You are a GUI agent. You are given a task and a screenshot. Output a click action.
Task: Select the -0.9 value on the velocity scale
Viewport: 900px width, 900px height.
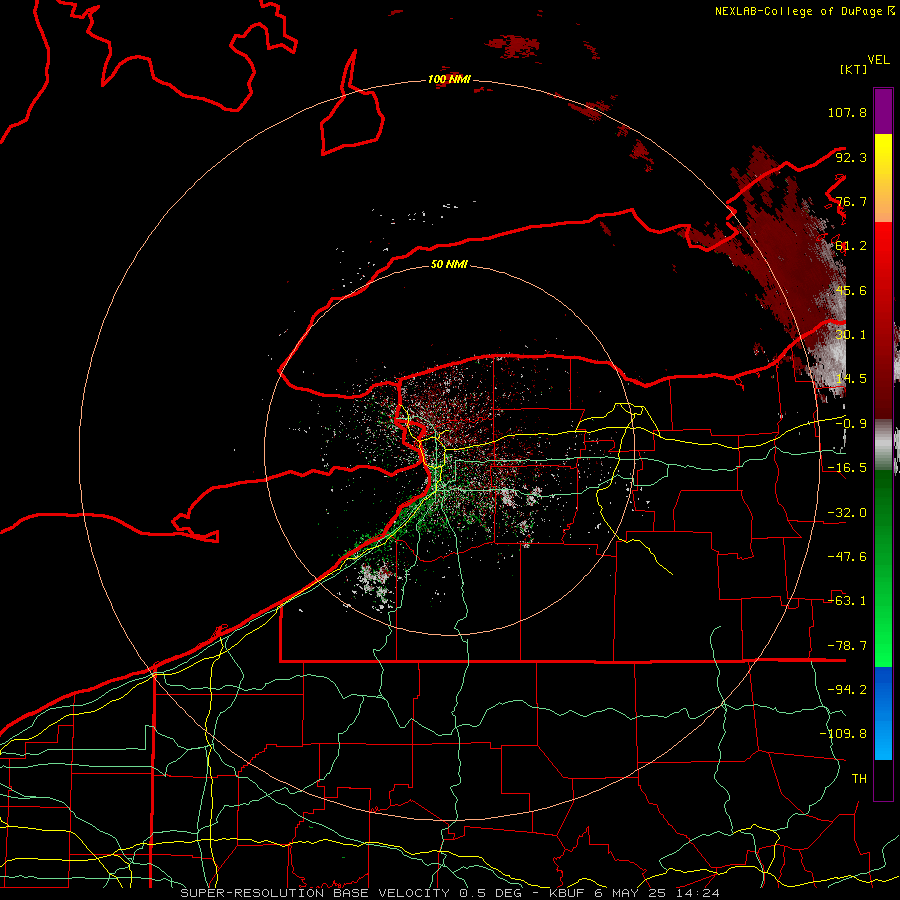pos(851,424)
